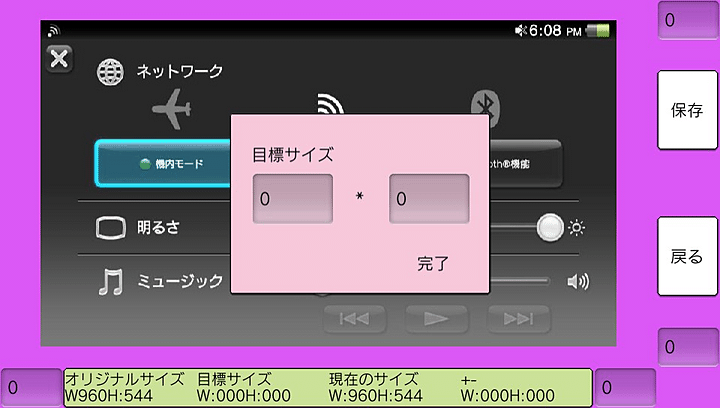Click the network globe icon

(x=110, y=72)
